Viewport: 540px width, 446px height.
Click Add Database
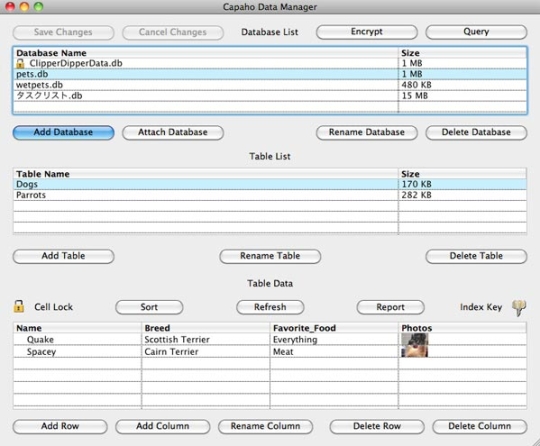[63, 132]
